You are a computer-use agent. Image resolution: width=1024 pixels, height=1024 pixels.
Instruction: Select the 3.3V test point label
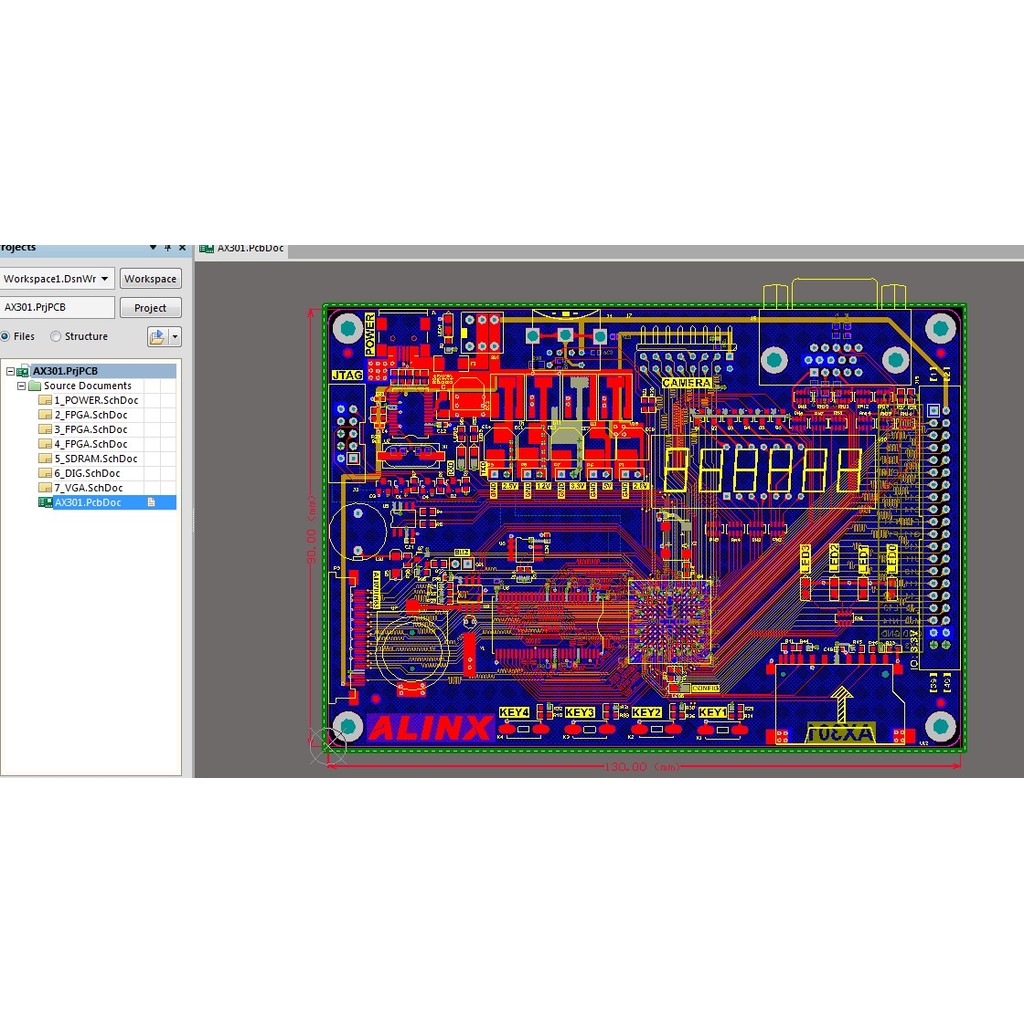577,487
